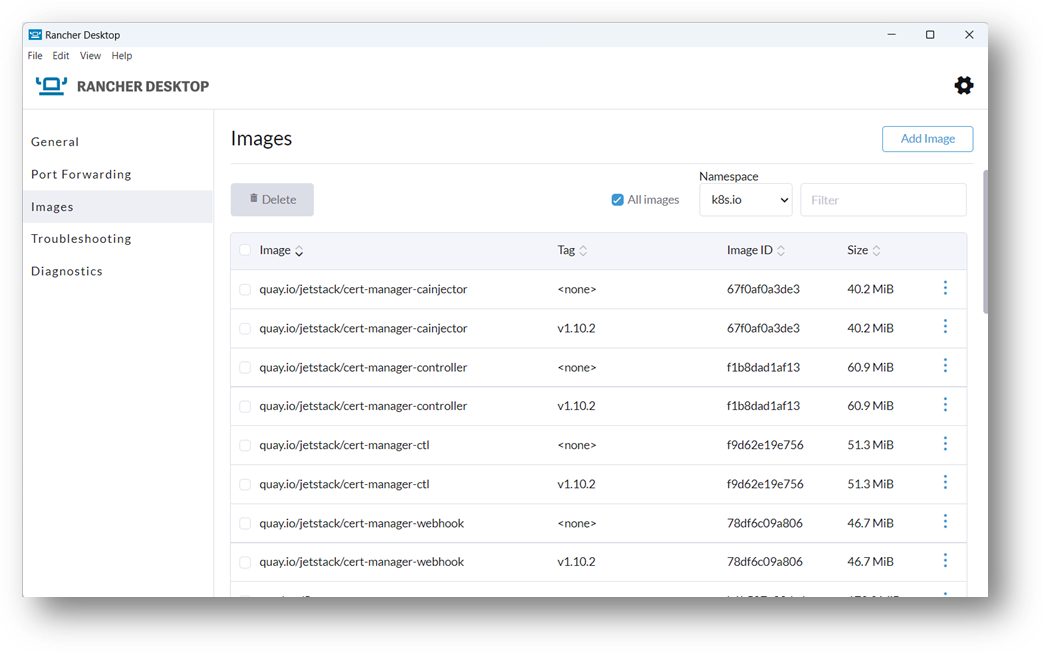Uncheck the All images checkbox
1043x652 pixels.
point(617,200)
